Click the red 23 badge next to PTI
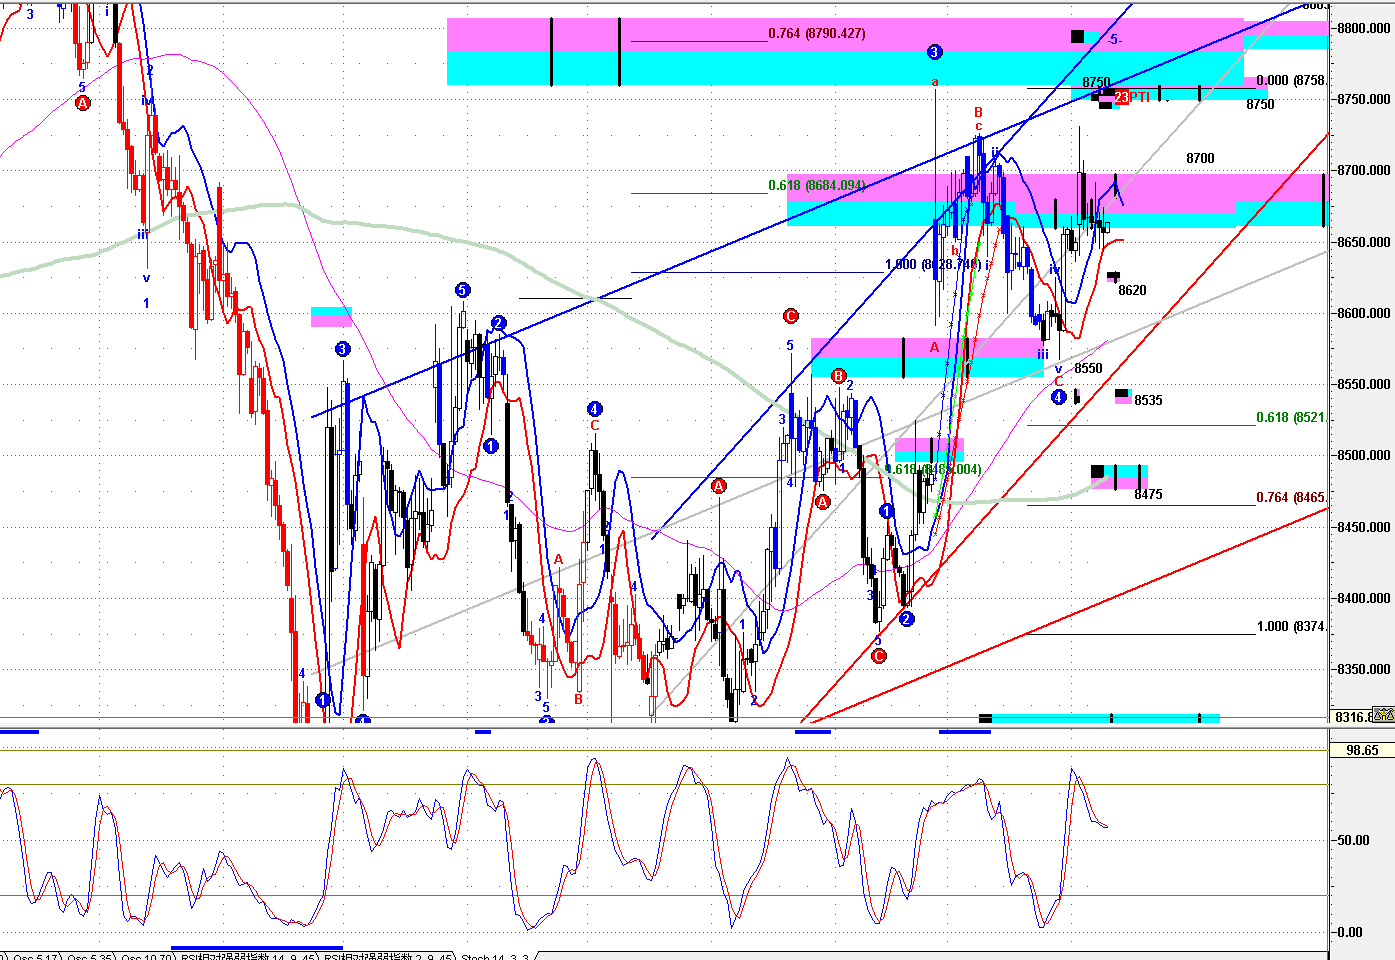This screenshot has width=1395, height=960. (x=1122, y=97)
